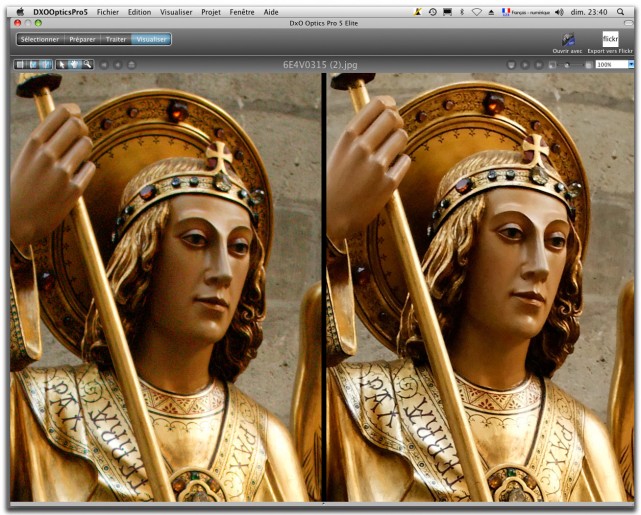The image size is (641, 515).
Task: Open the Aide menu
Action: coord(271,12)
